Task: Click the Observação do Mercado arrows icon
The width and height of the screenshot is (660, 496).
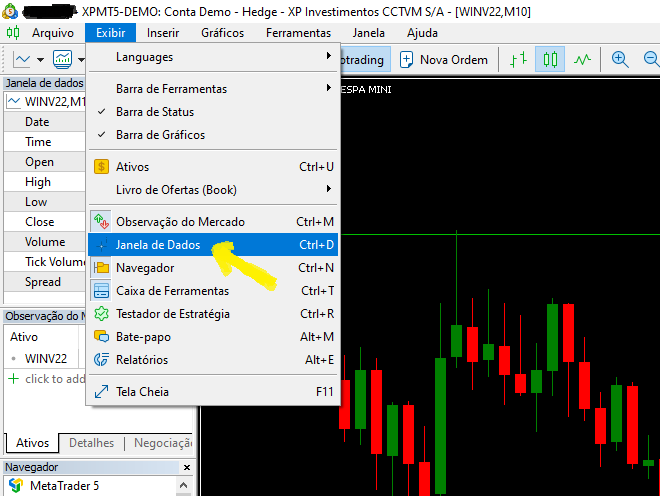Action: tap(101, 221)
